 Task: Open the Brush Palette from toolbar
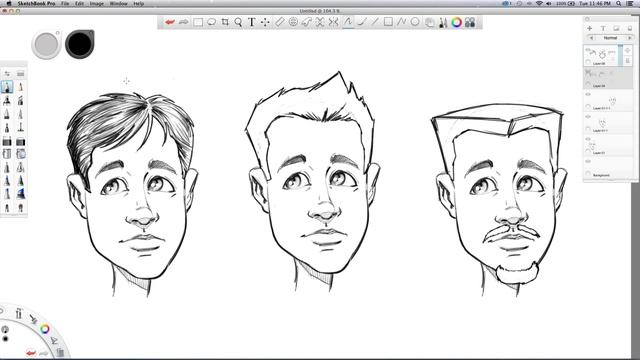pyautogui.click(x=443, y=22)
